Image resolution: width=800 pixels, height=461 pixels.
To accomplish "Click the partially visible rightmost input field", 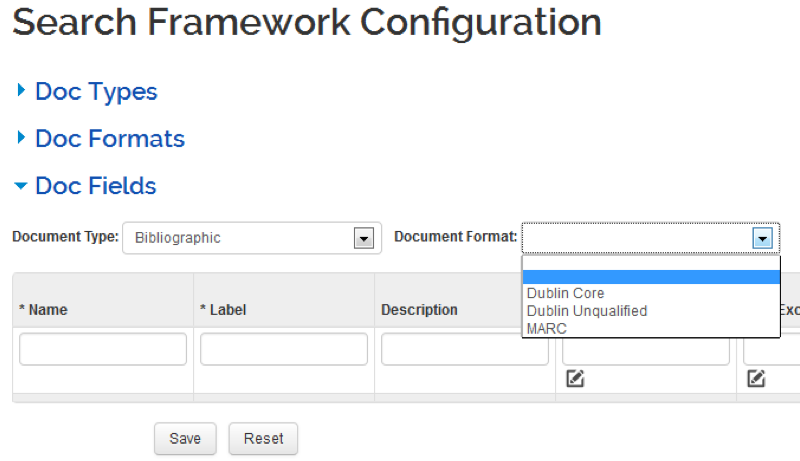I will pyautogui.click(x=772, y=349).
